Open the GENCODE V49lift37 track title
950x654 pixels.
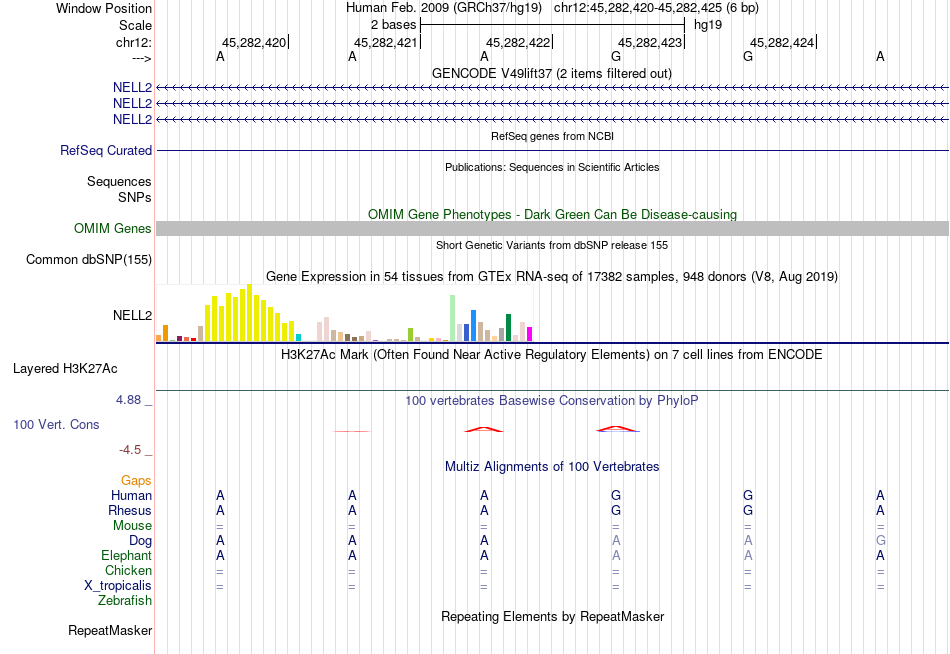pos(551,73)
